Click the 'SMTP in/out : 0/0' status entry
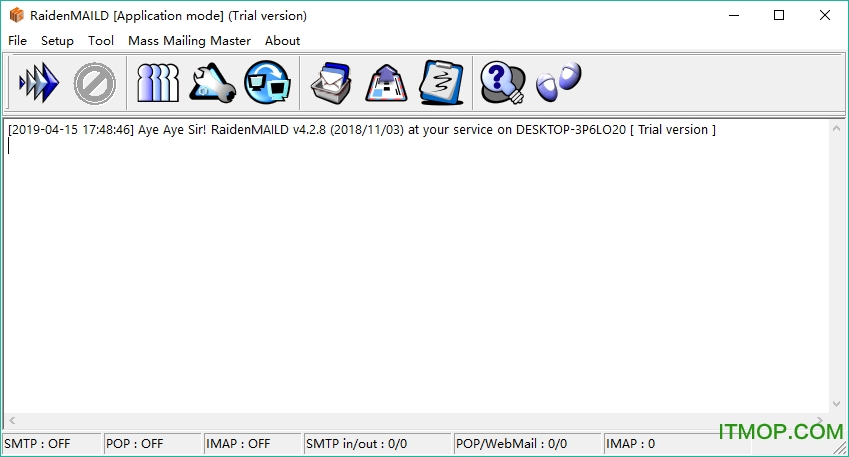The width and height of the screenshot is (849, 457). pyautogui.click(x=377, y=444)
